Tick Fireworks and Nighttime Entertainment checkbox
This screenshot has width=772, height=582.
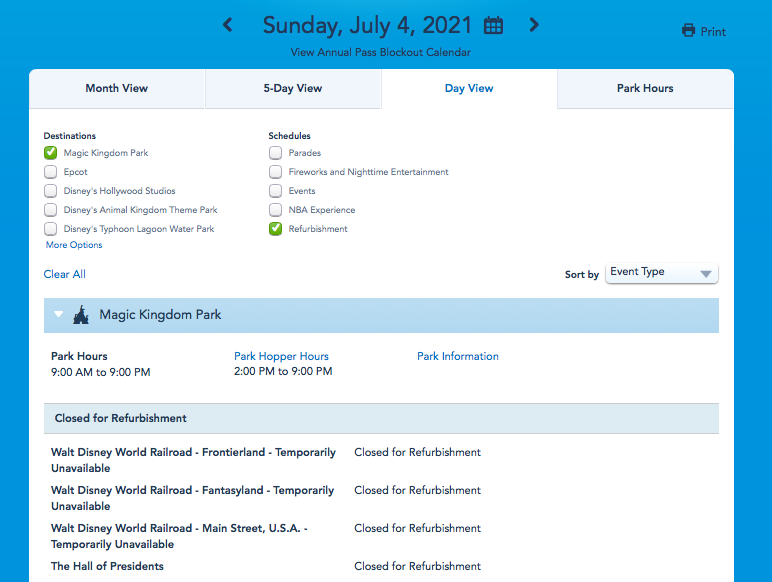click(275, 172)
